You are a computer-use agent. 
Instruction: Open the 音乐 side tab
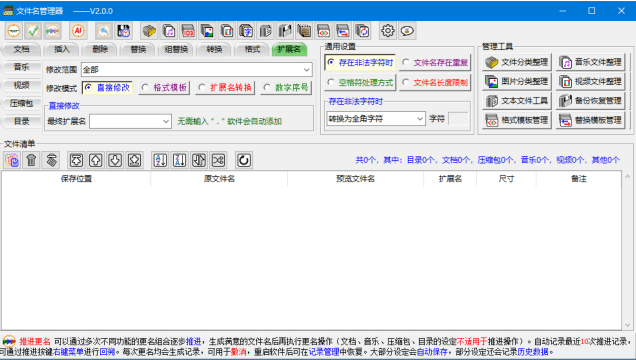21,67
